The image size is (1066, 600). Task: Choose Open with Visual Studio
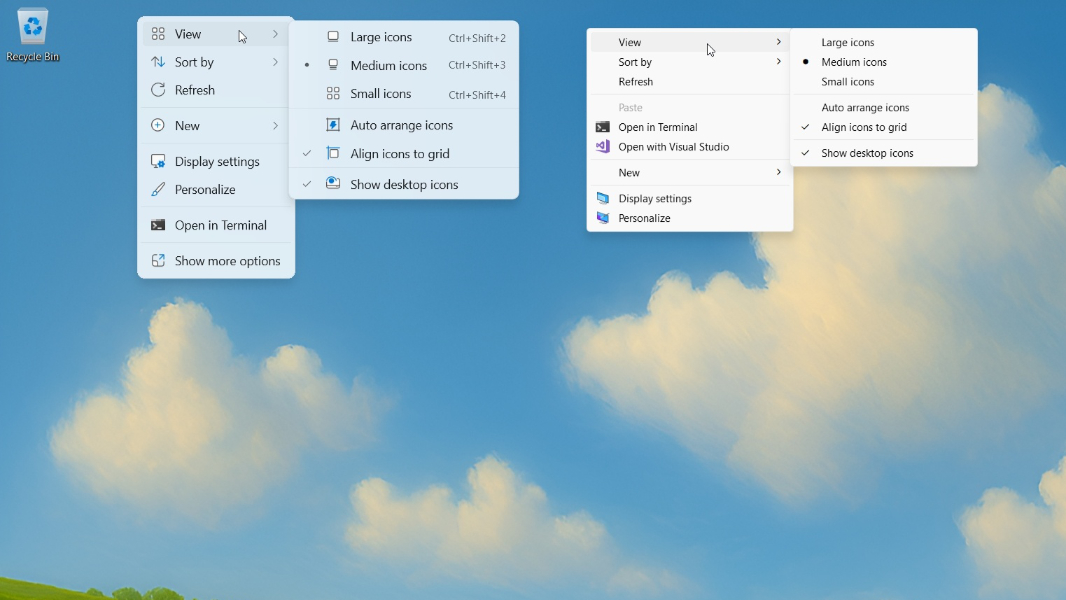pos(689,147)
